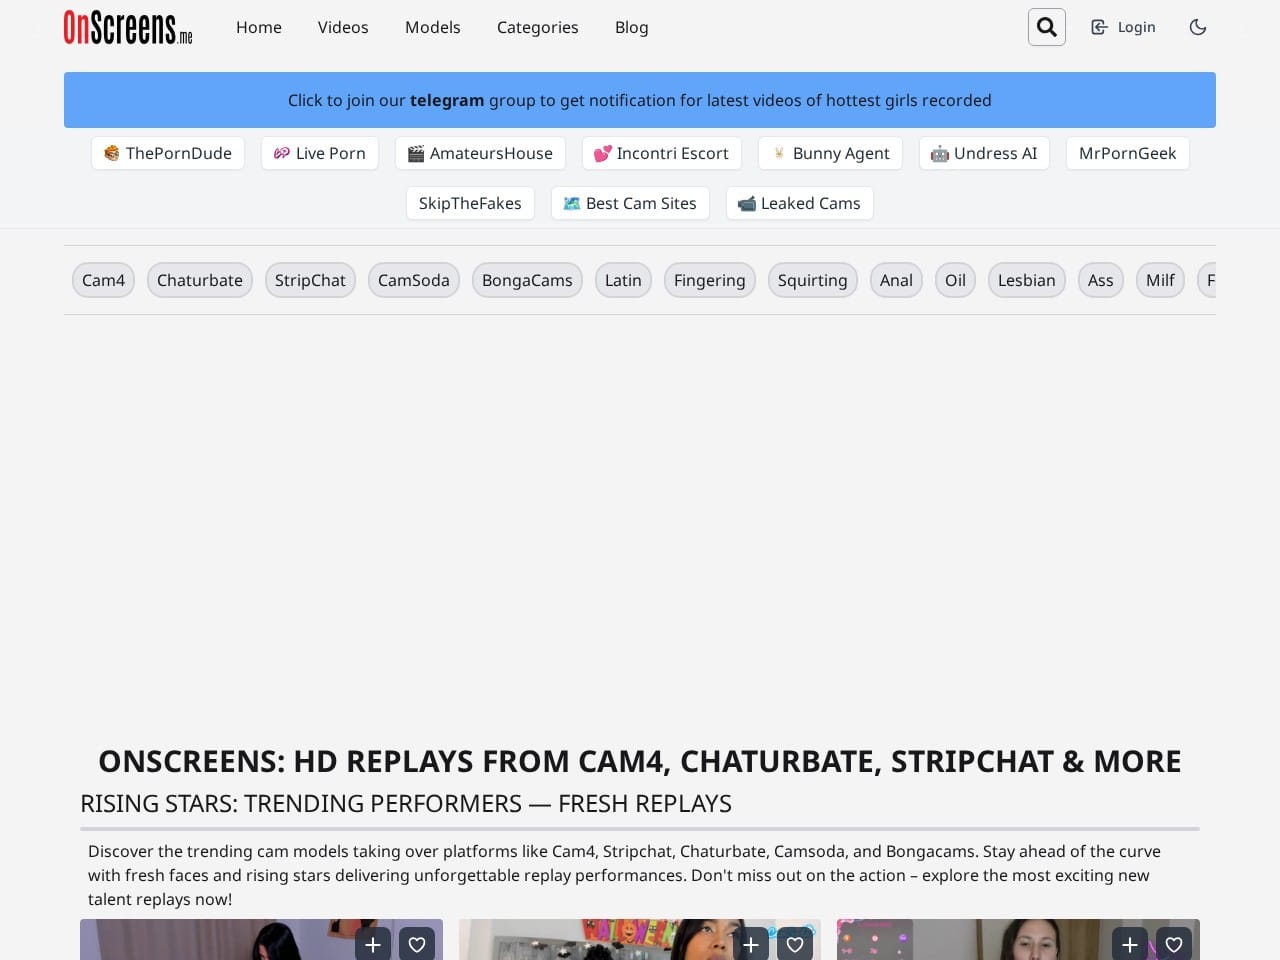Open the search icon
Screen dimensions: 1280x960
tap(1046, 27)
